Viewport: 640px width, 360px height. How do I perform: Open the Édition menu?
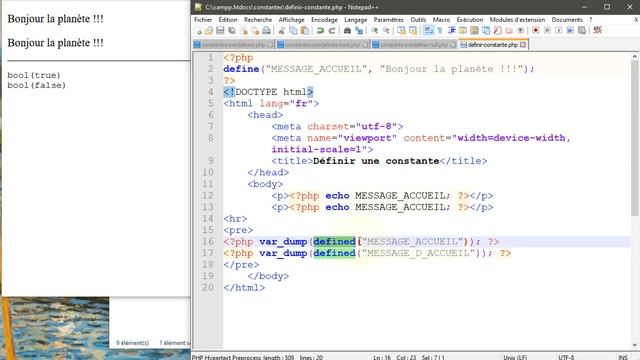(x=228, y=20)
